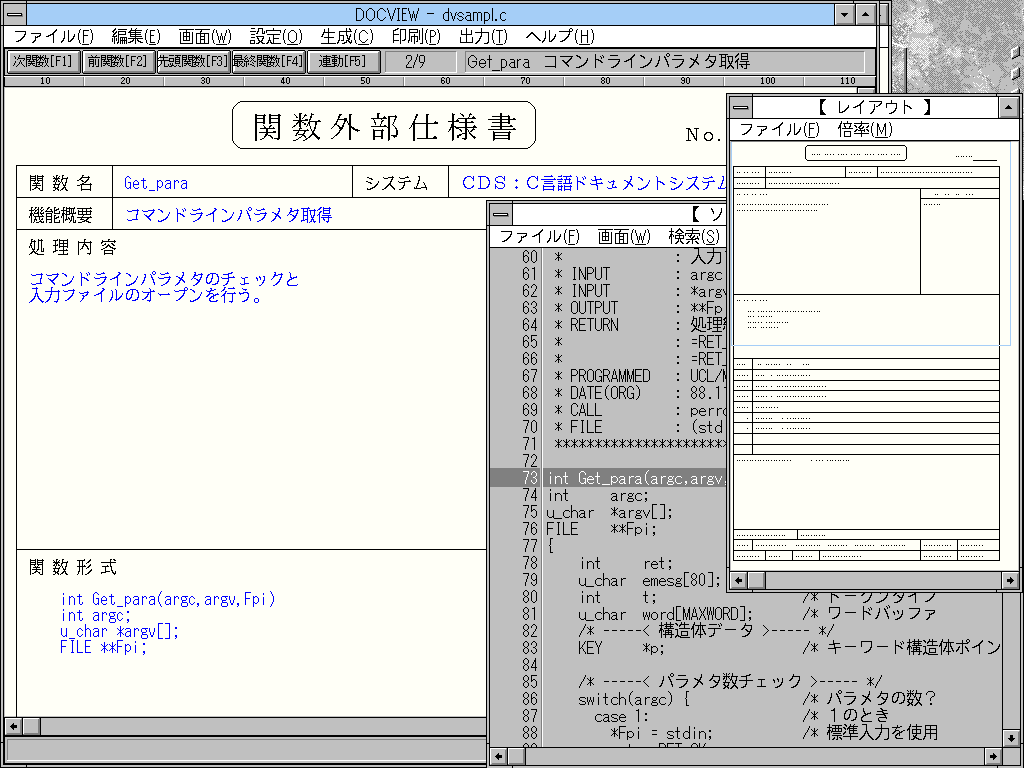Open the 倍率(M) zoom menu in layout window
The width and height of the screenshot is (1024, 768).
coord(864,129)
